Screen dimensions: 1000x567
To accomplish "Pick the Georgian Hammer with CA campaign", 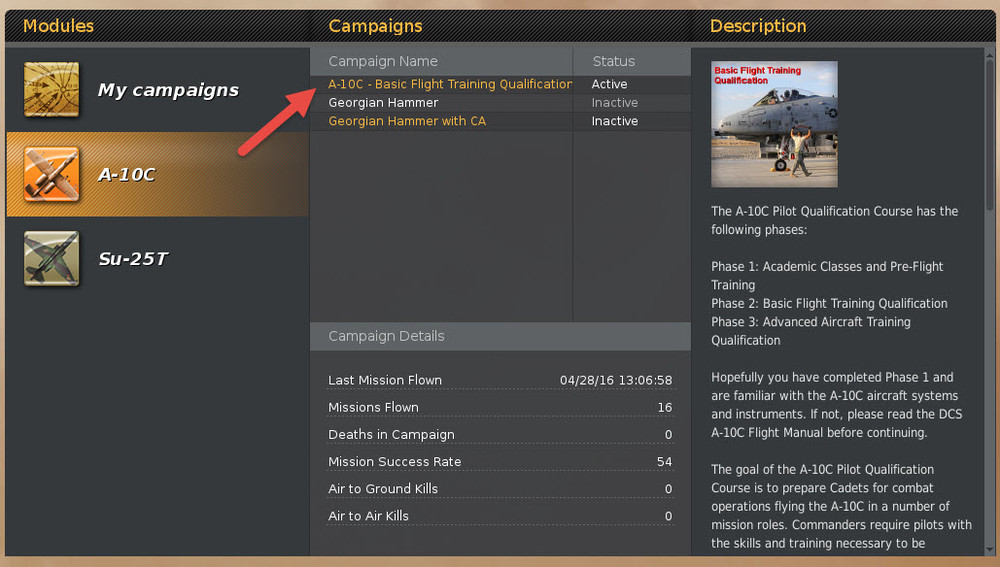I will (x=407, y=121).
